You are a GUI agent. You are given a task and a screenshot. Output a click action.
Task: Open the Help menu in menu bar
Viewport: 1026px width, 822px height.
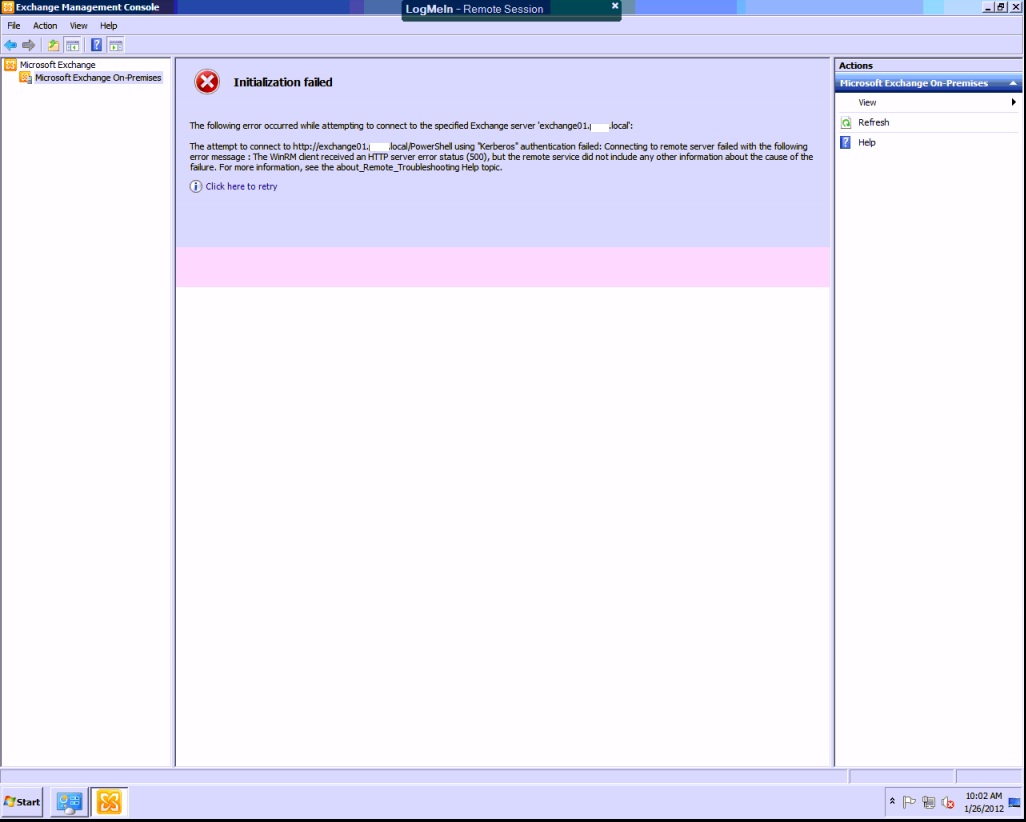[108, 26]
